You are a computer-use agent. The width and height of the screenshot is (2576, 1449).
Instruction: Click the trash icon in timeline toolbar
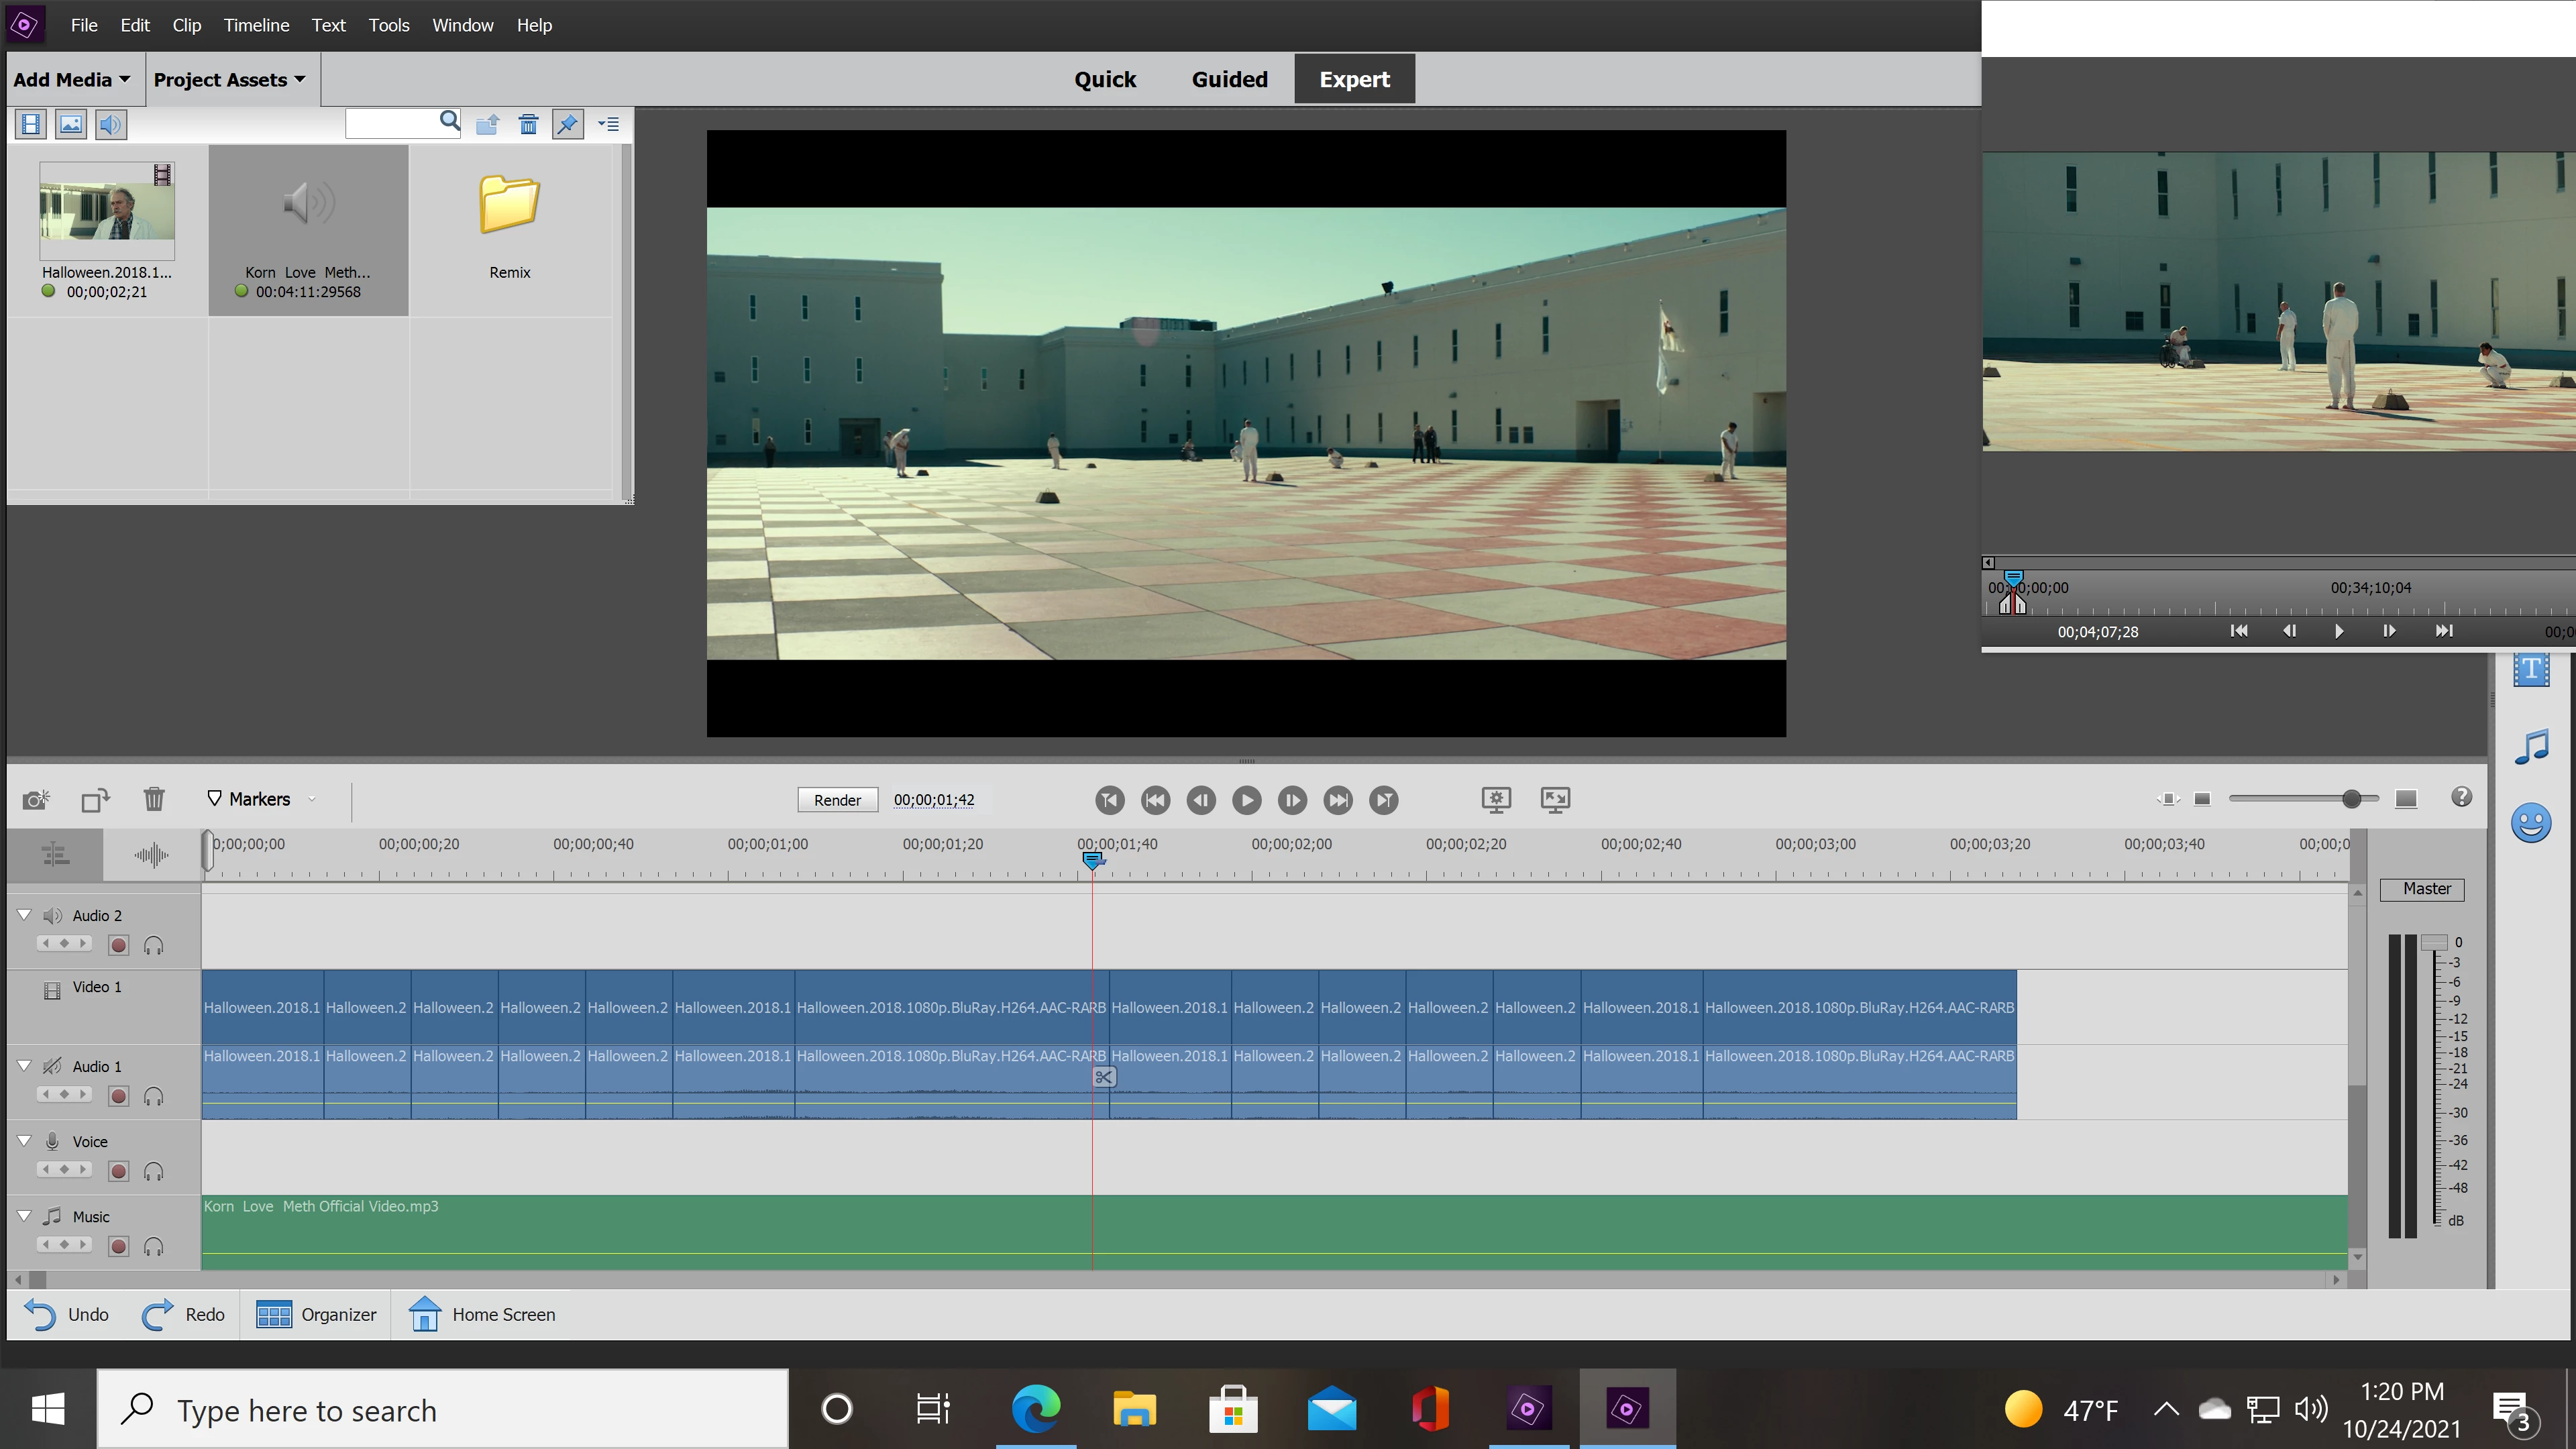pyautogui.click(x=153, y=799)
